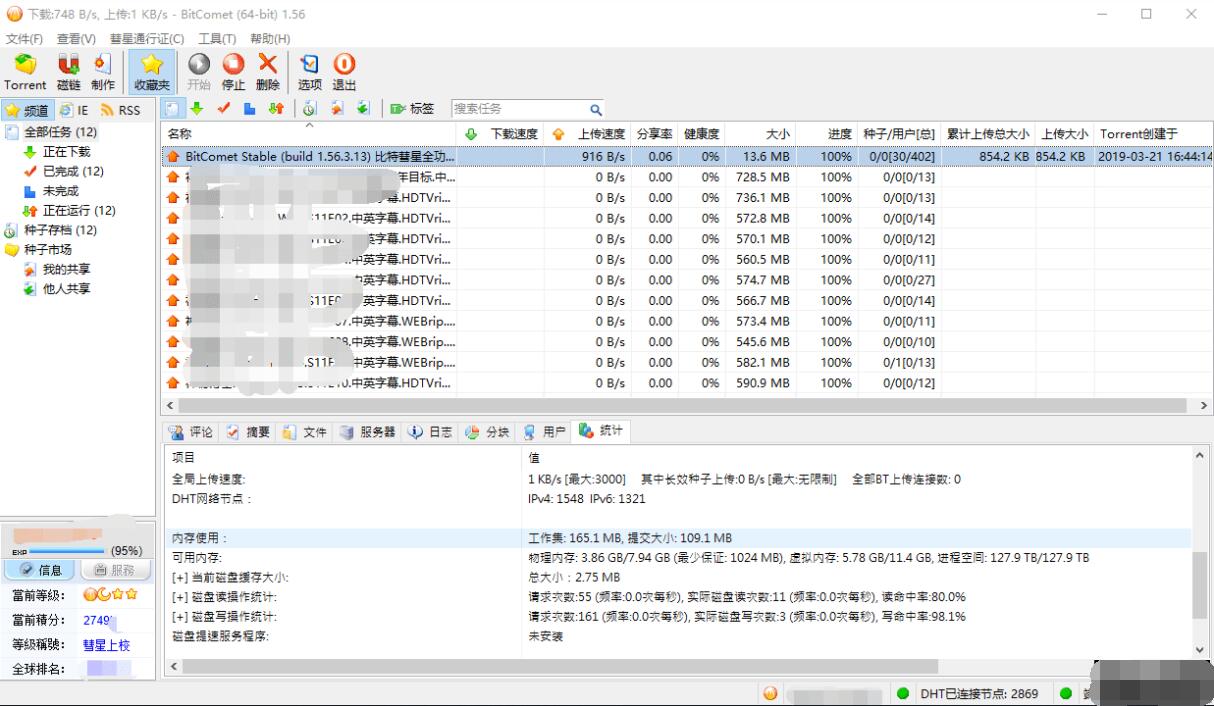This screenshot has height=706, width=1214.
Task: Open the 彗星通行证(C) menu
Action: tap(147, 39)
